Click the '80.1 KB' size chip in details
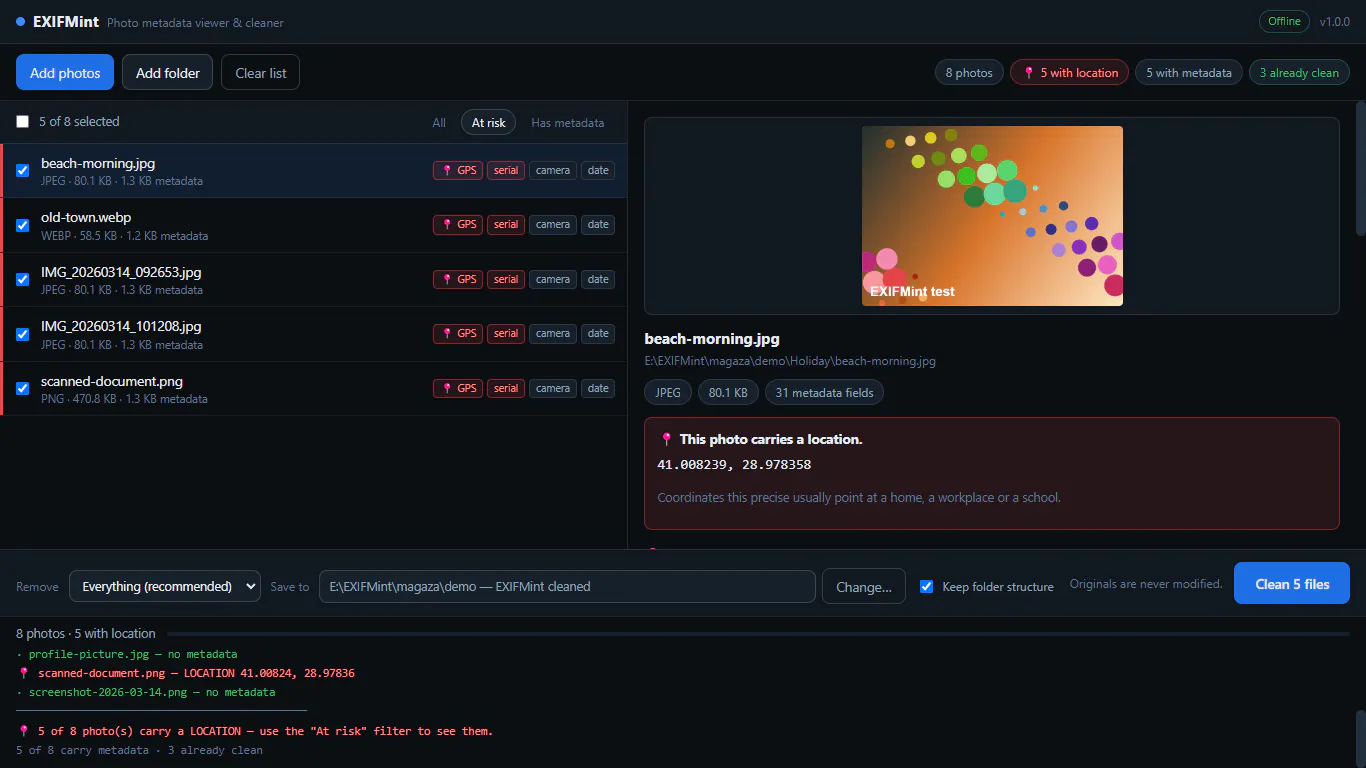Screen dimensions: 1366x768 click(x=728, y=393)
